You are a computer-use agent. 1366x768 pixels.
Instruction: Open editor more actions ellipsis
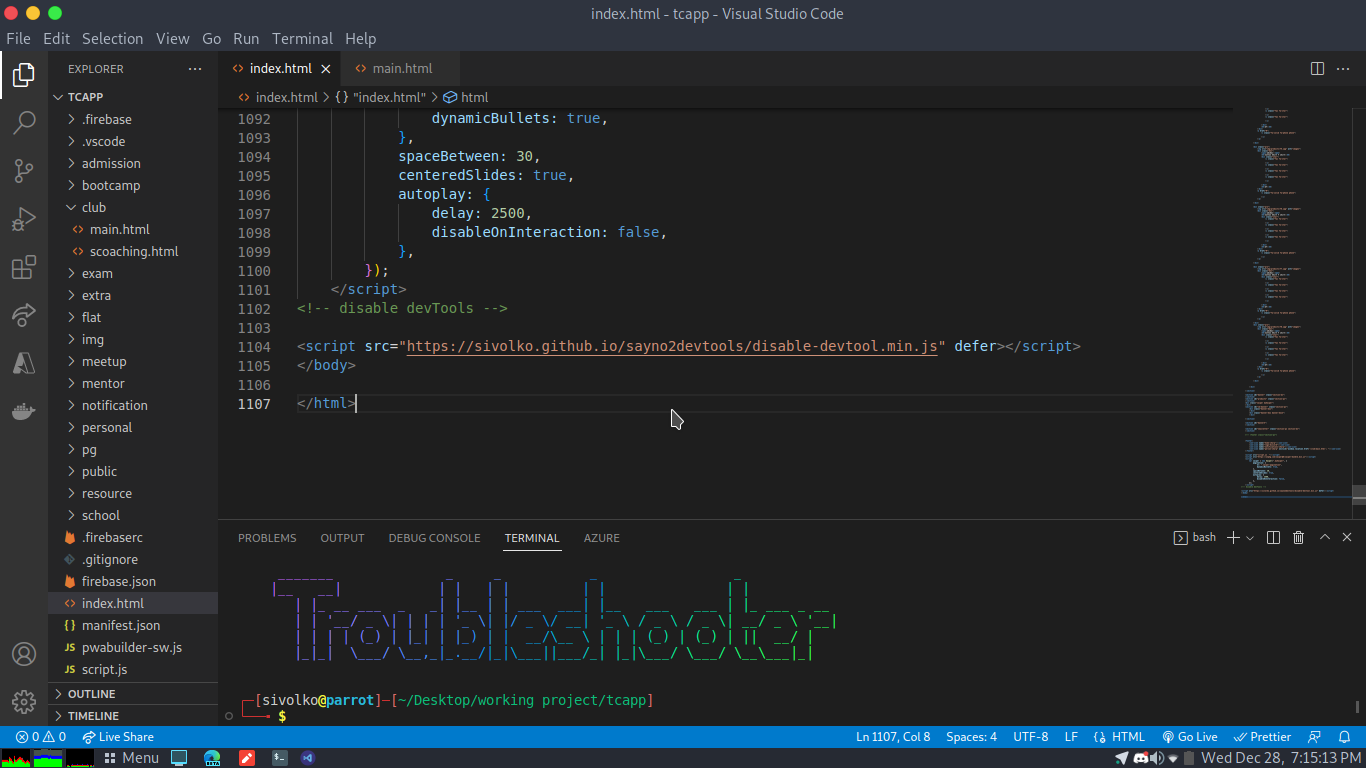click(x=1345, y=69)
